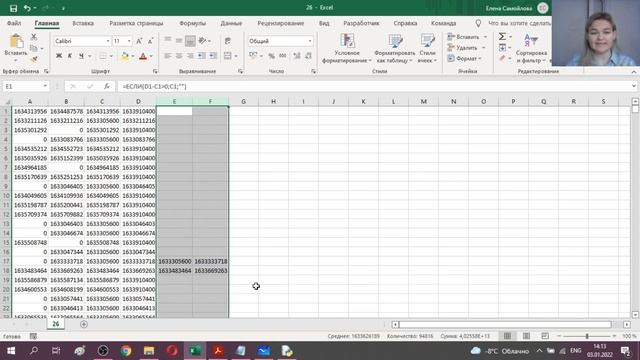Open Cell Styles (Стили ячеек)
Viewport: 640px width, 360px height.
pyautogui.click(x=427, y=49)
